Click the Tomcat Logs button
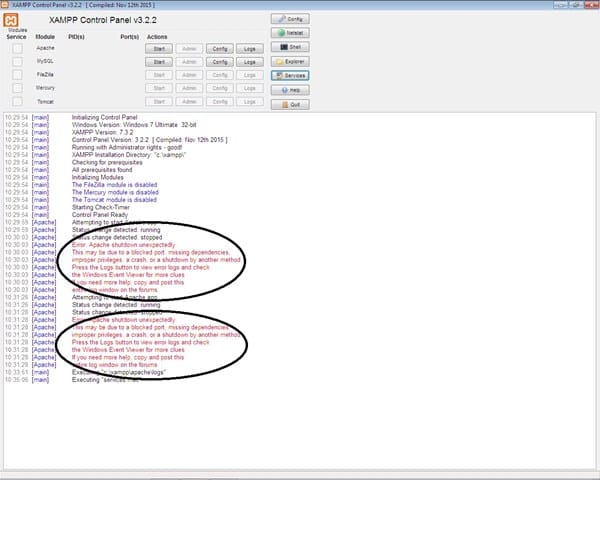The image size is (600, 551). 250,102
